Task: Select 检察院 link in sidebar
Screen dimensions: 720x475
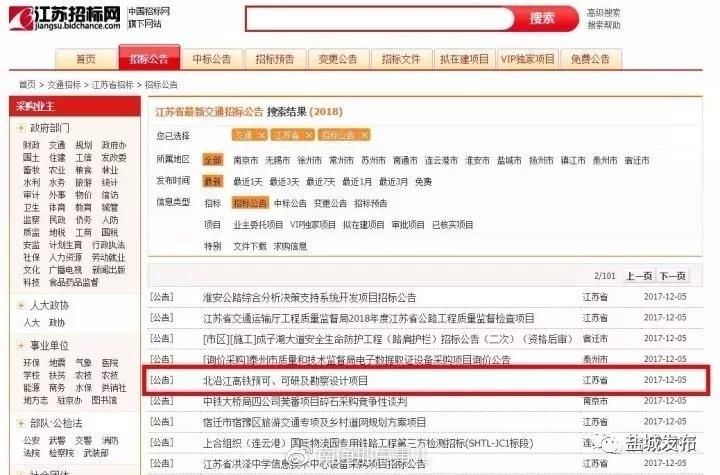Action: [x=61, y=453]
